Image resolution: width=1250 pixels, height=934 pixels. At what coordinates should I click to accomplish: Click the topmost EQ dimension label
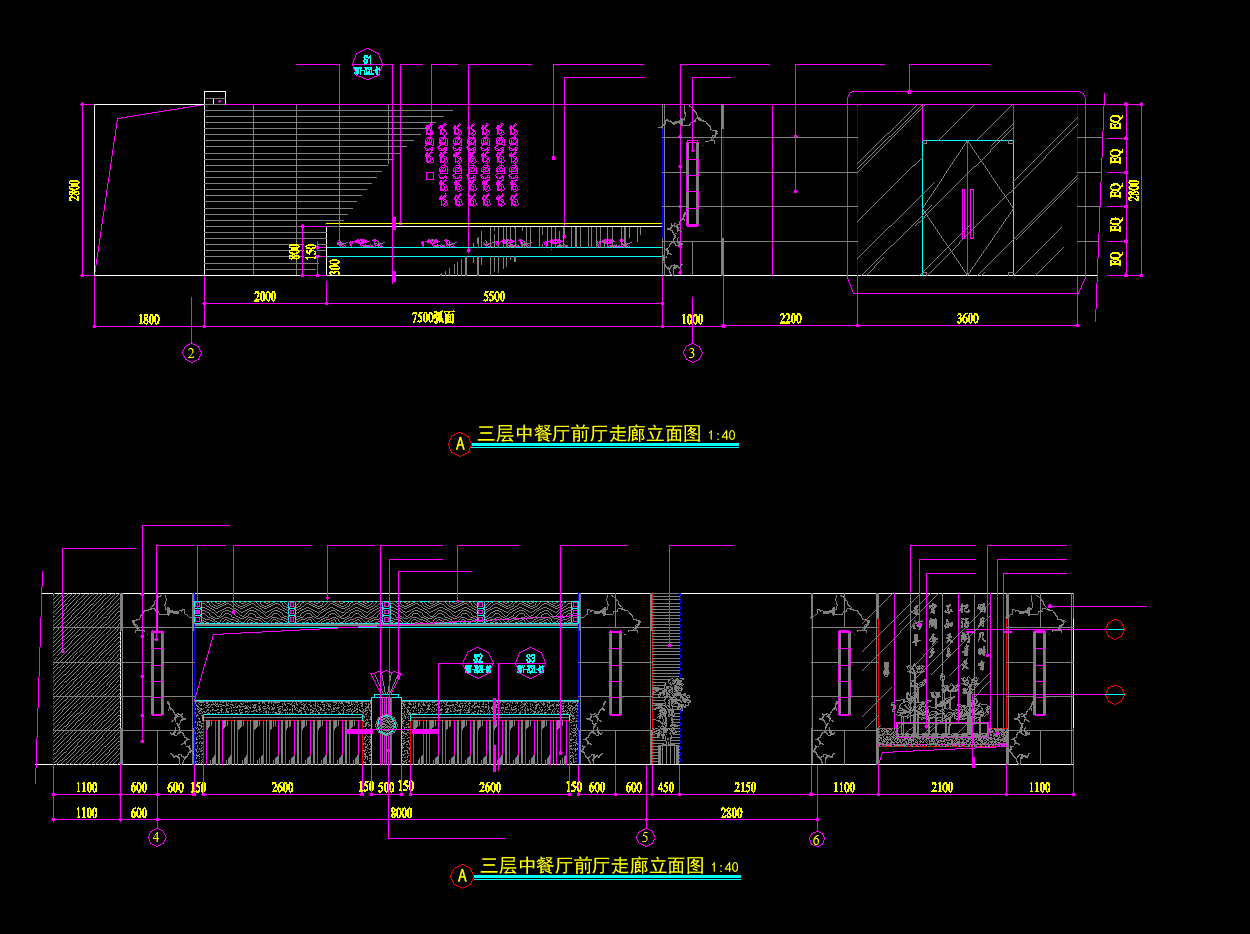click(x=1116, y=122)
